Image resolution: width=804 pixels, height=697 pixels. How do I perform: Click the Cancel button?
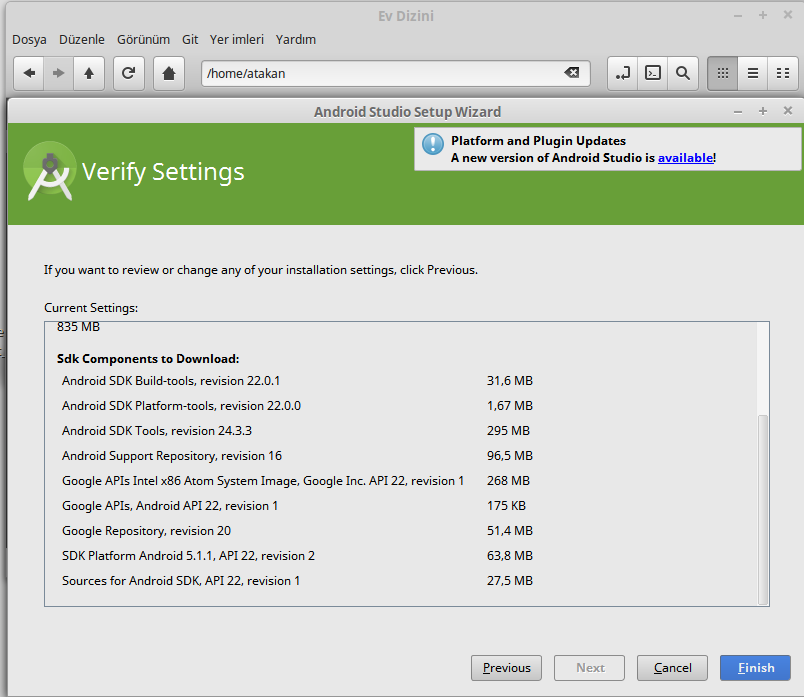click(x=672, y=668)
